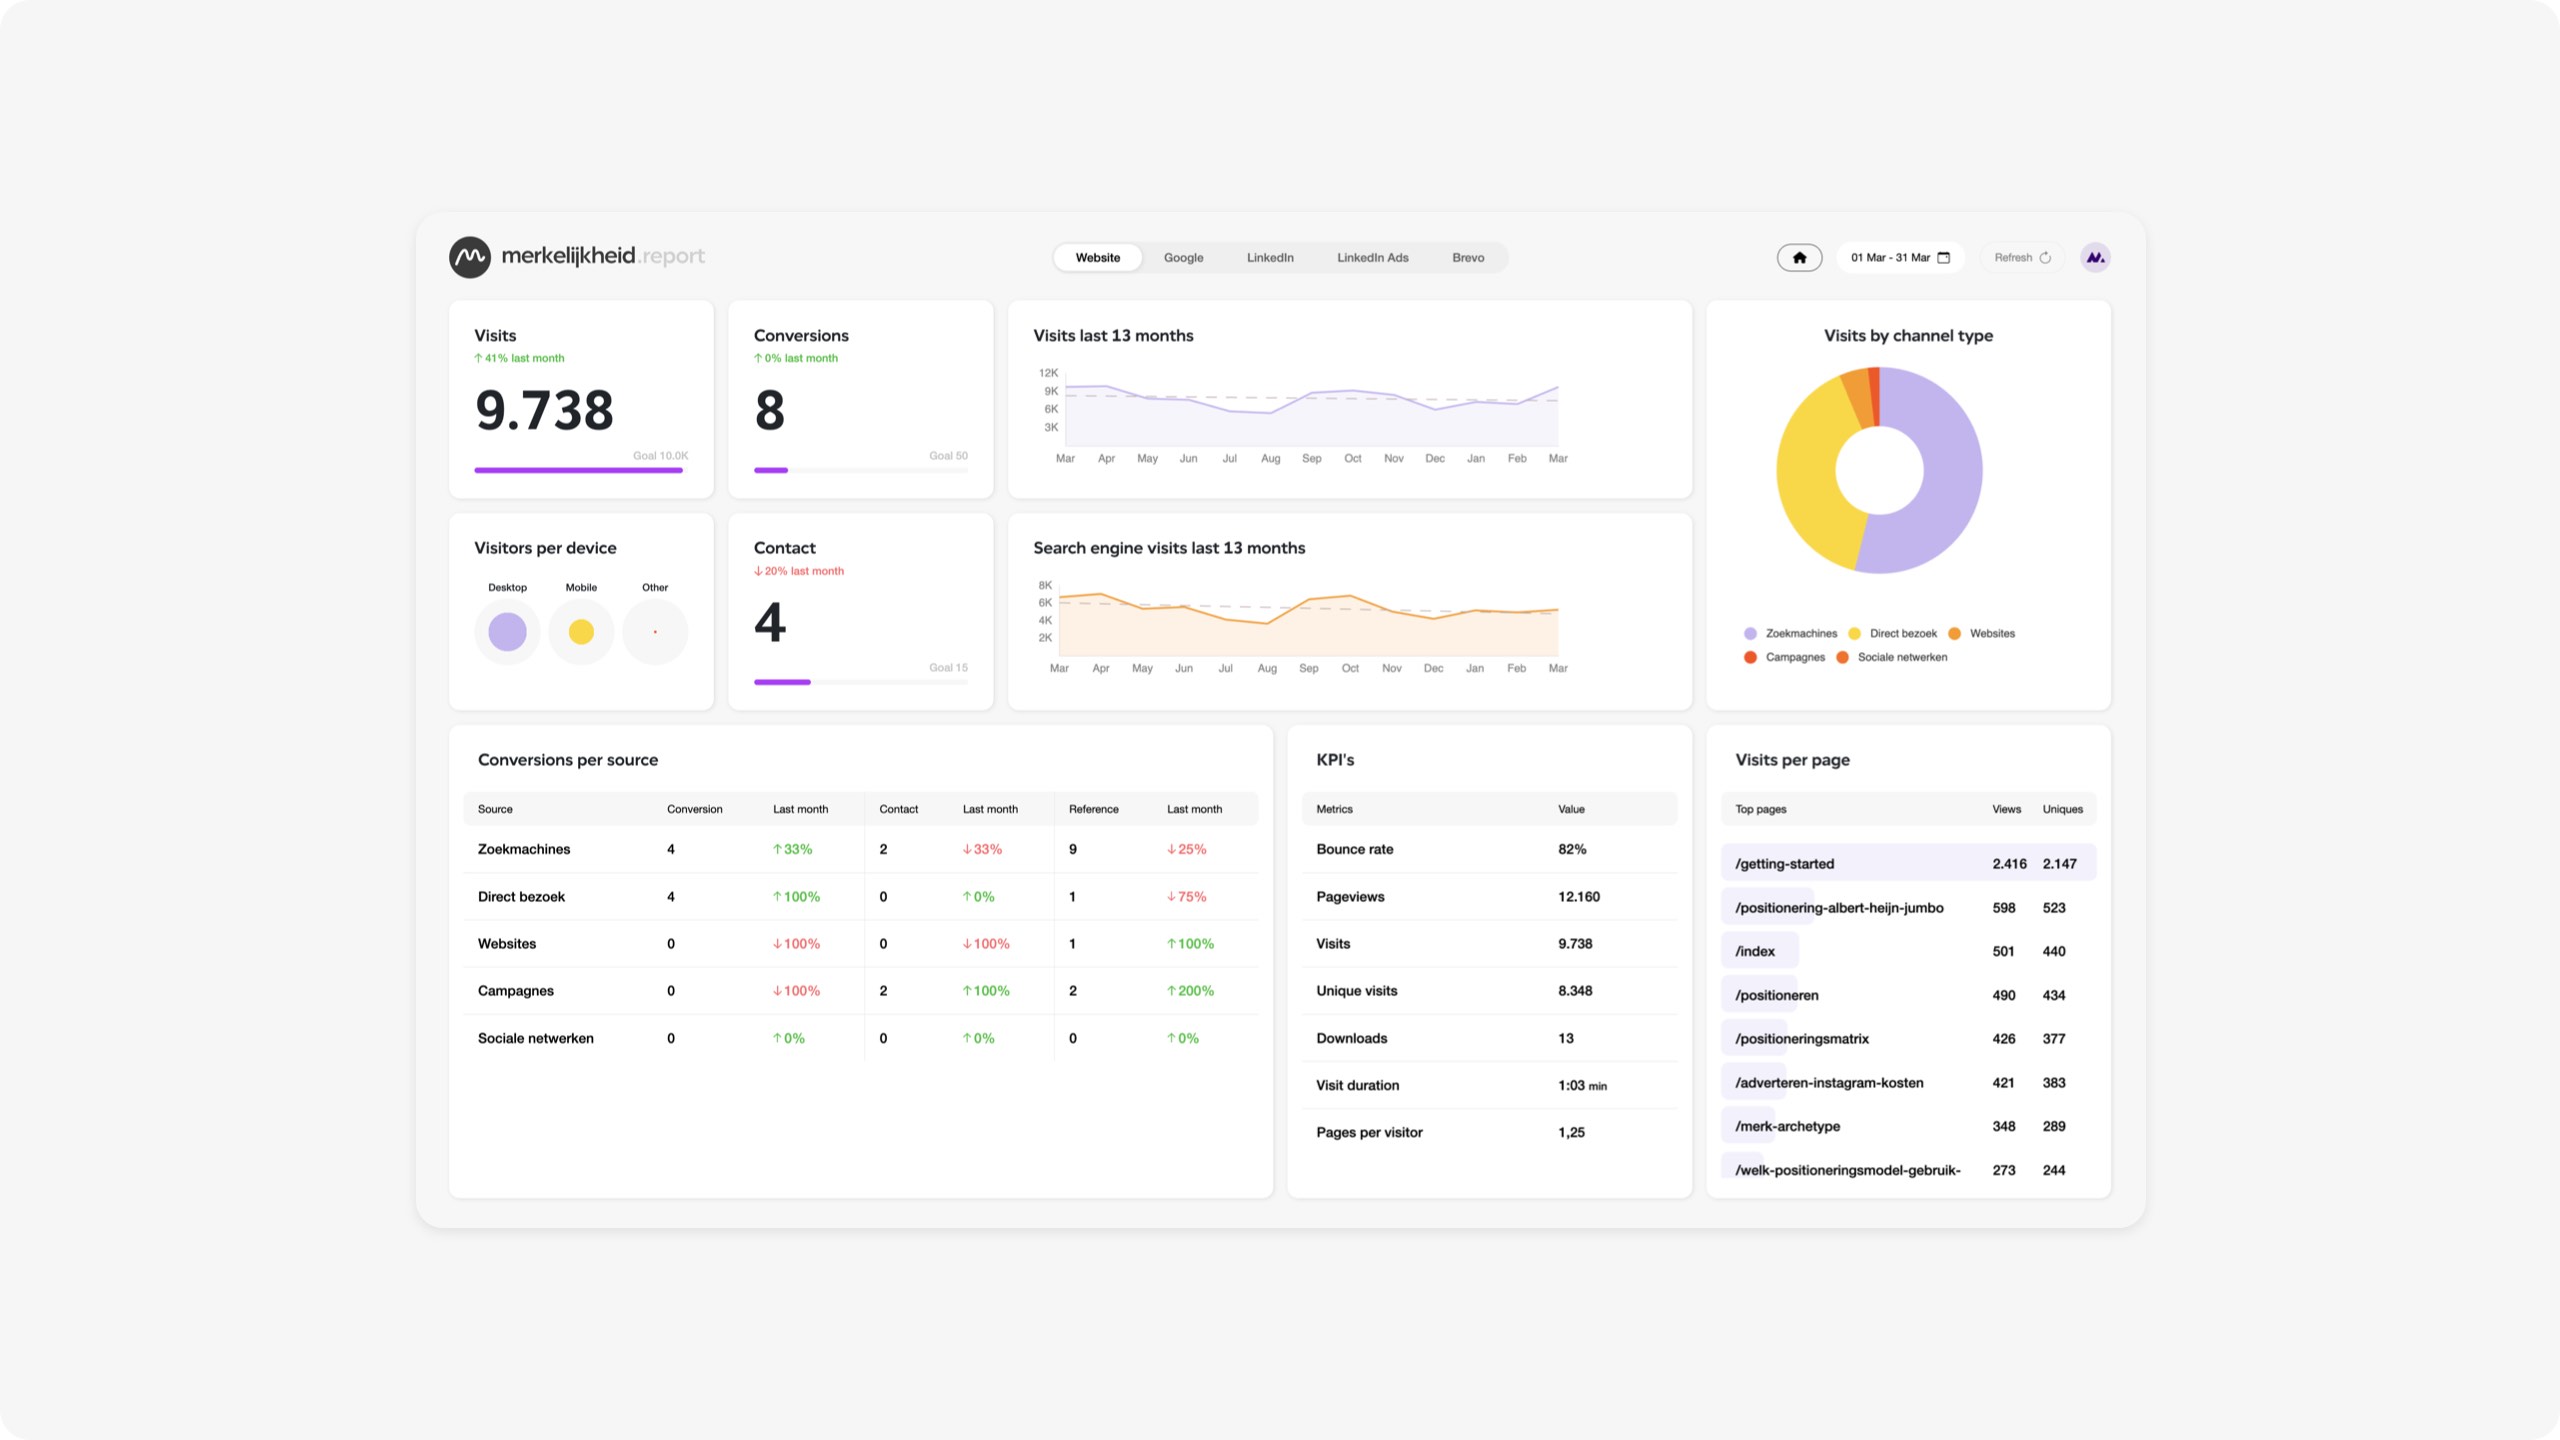Select the Websites source row
2560x1440 pixels.
click(861, 944)
